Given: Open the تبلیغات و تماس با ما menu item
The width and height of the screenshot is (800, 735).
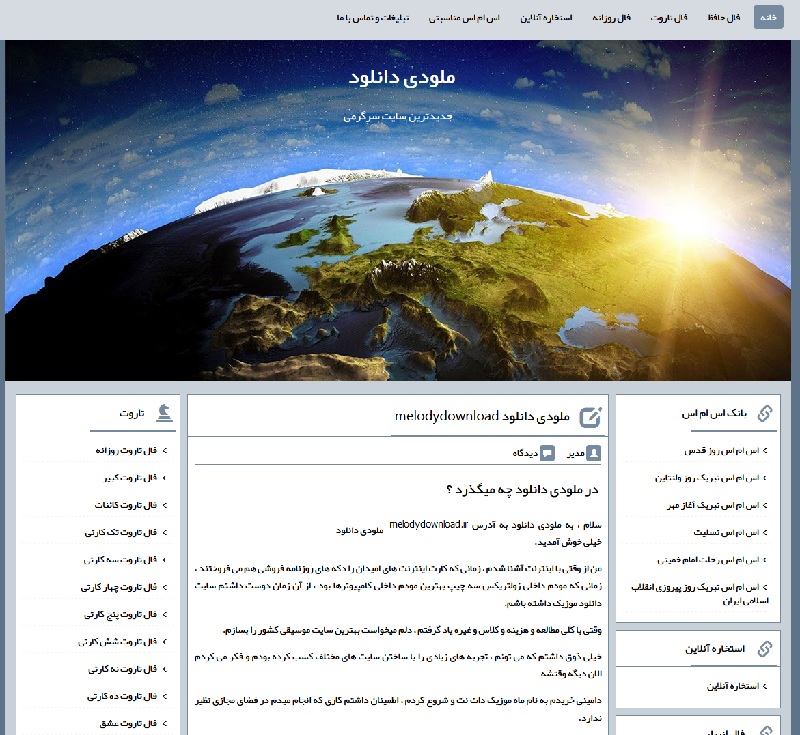Looking at the screenshot, I should tap(373, 17).
